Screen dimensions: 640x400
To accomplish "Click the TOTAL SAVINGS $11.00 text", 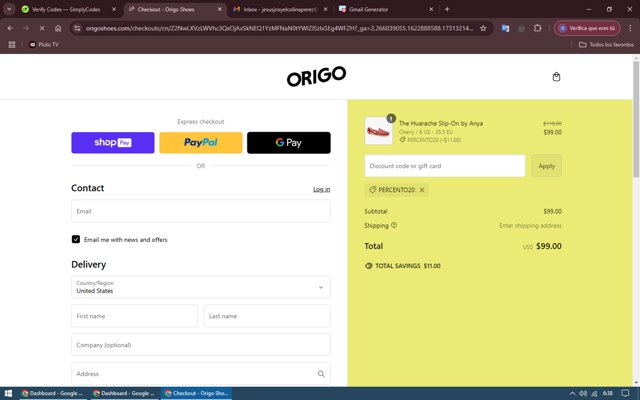I will 408,266.
